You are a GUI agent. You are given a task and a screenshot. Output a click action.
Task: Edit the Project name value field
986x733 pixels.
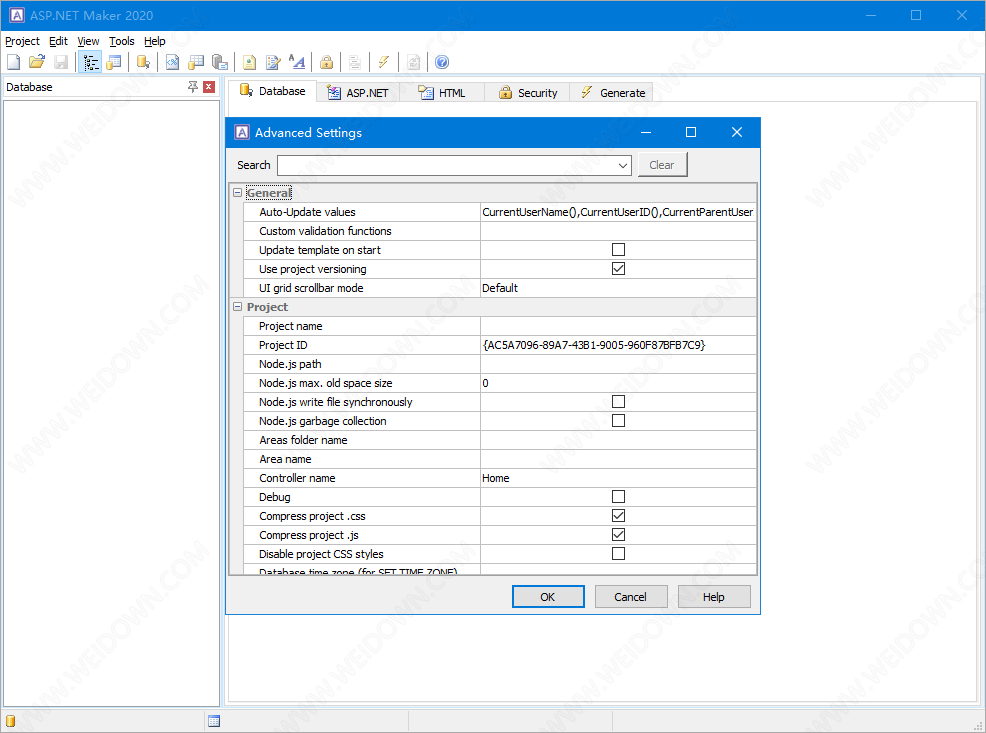pos(618,326)
